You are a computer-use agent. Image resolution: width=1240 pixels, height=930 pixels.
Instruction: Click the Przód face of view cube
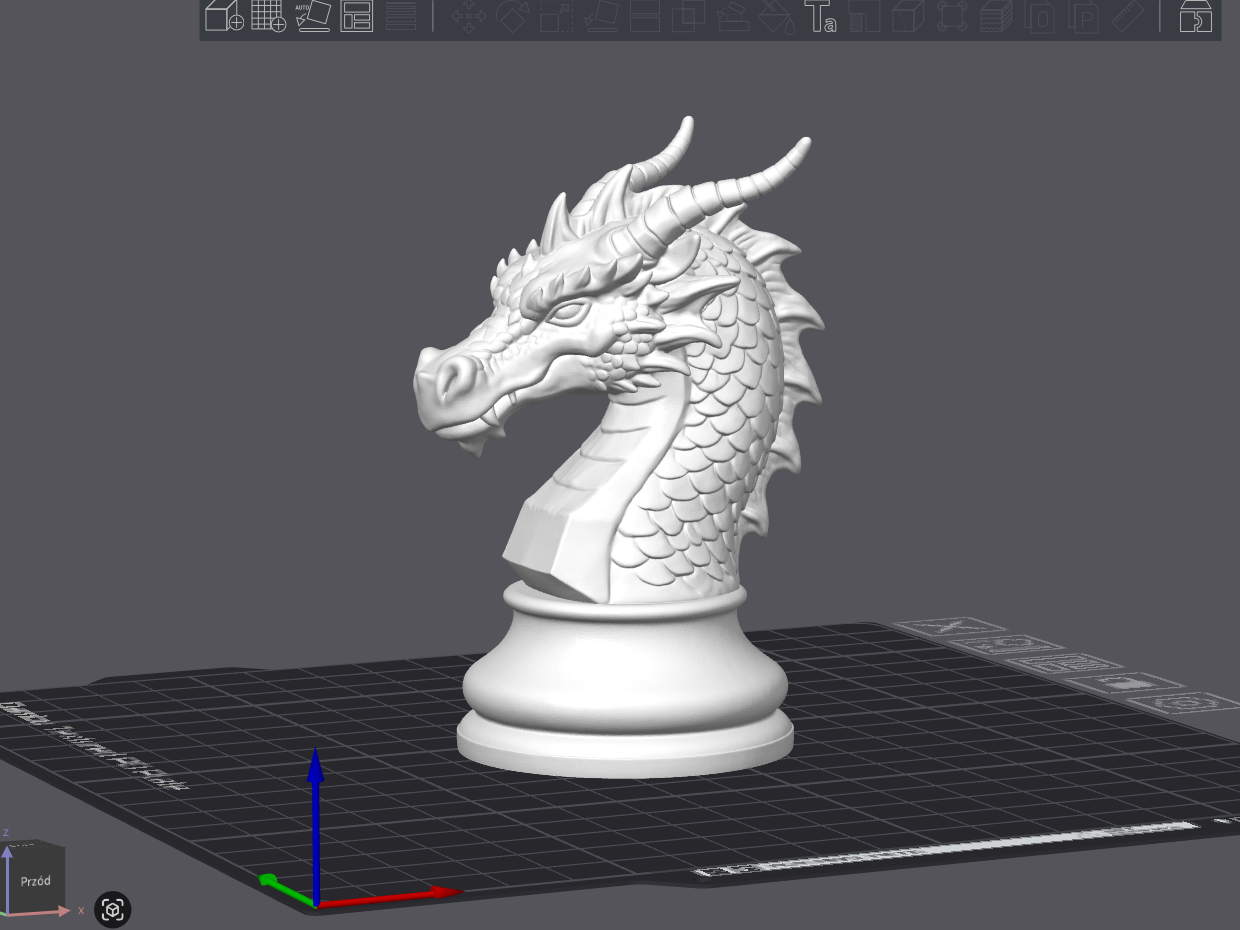(36, 881)
